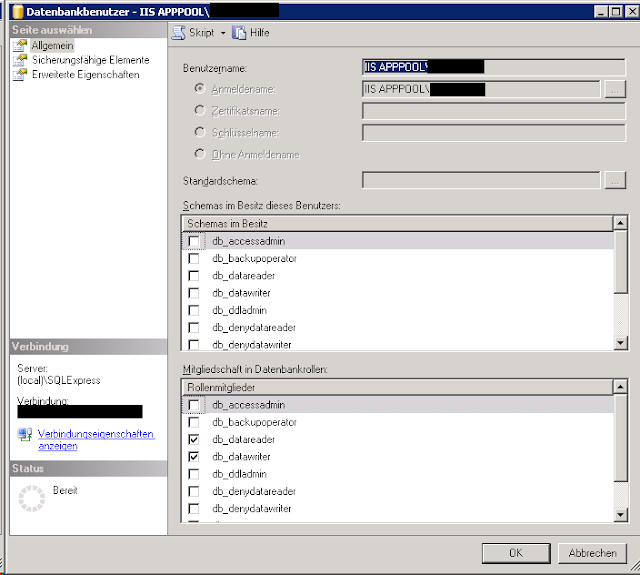Uncheck db_datawriter role membership
Screen dimensions: 640x575
pyautogui.click(x=194, y=457)
